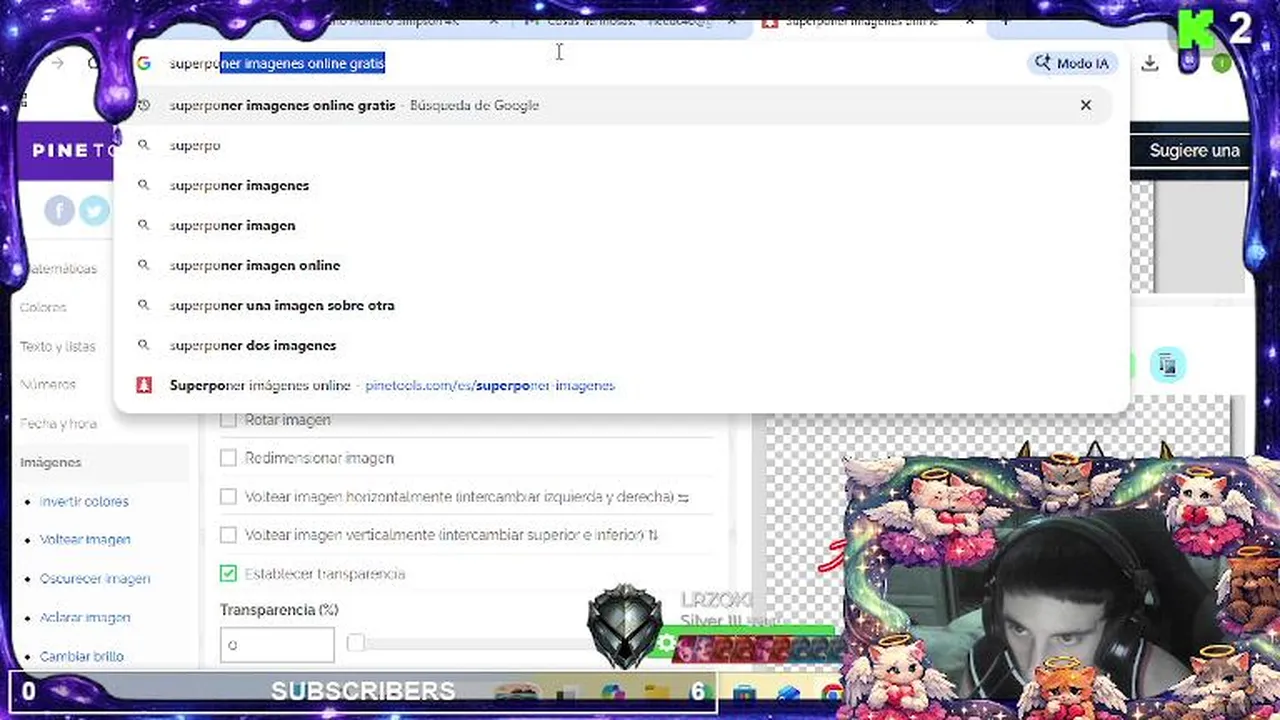Click the Pinetools logo
Viewport: 1280px width, 720px height.
click(x=75, y=150)
